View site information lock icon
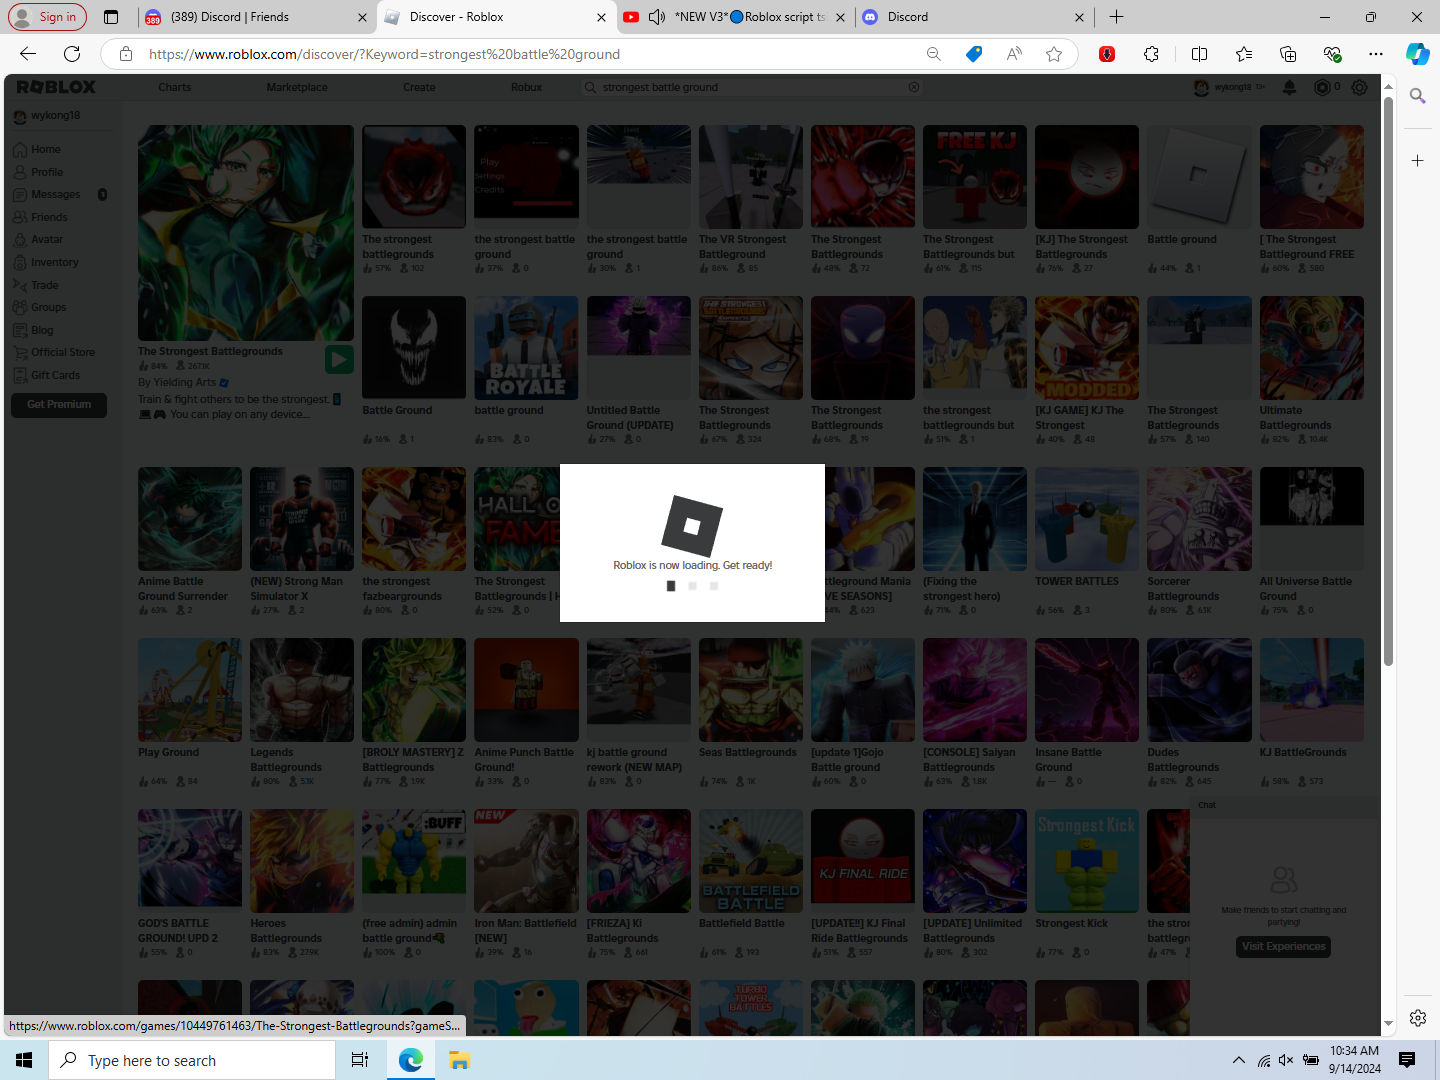This screenshot has height=1080, width=1440. (x=126, y=54)
